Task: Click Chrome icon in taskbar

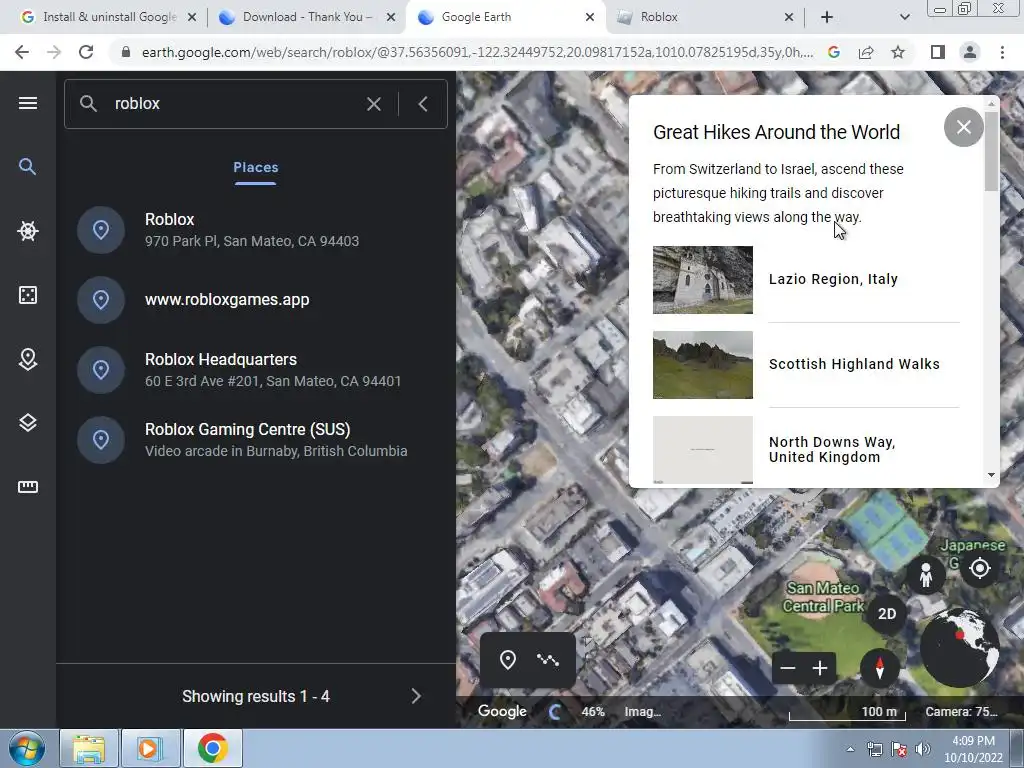Action: [212, 748]
